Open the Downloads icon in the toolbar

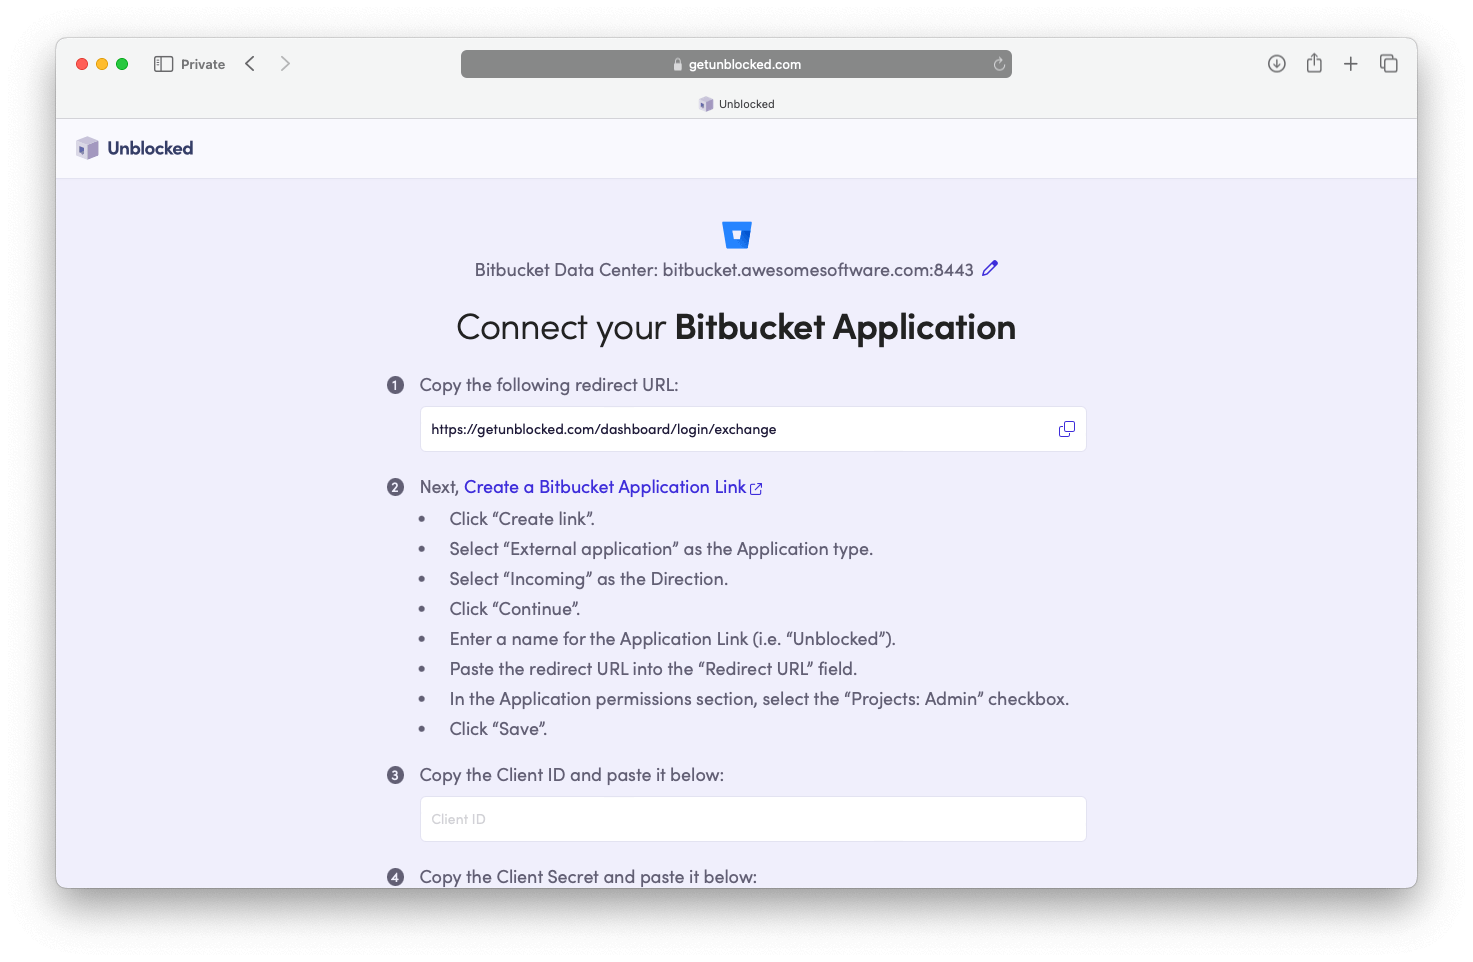click(x=1277, y=64)
